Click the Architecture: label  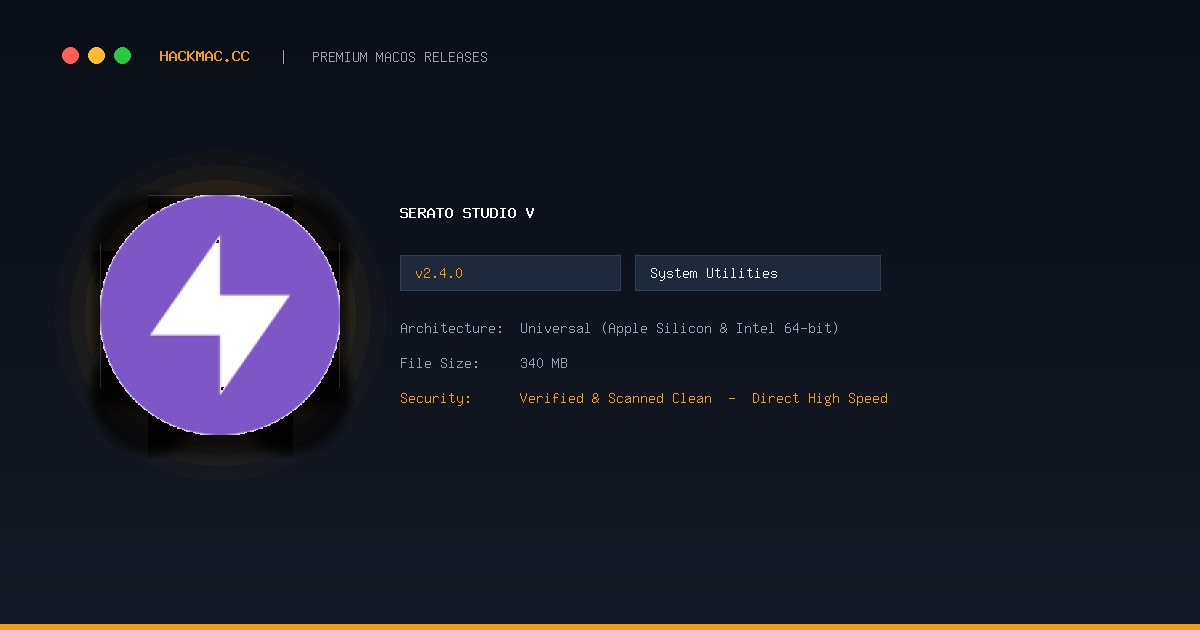[x=451, y=328]
